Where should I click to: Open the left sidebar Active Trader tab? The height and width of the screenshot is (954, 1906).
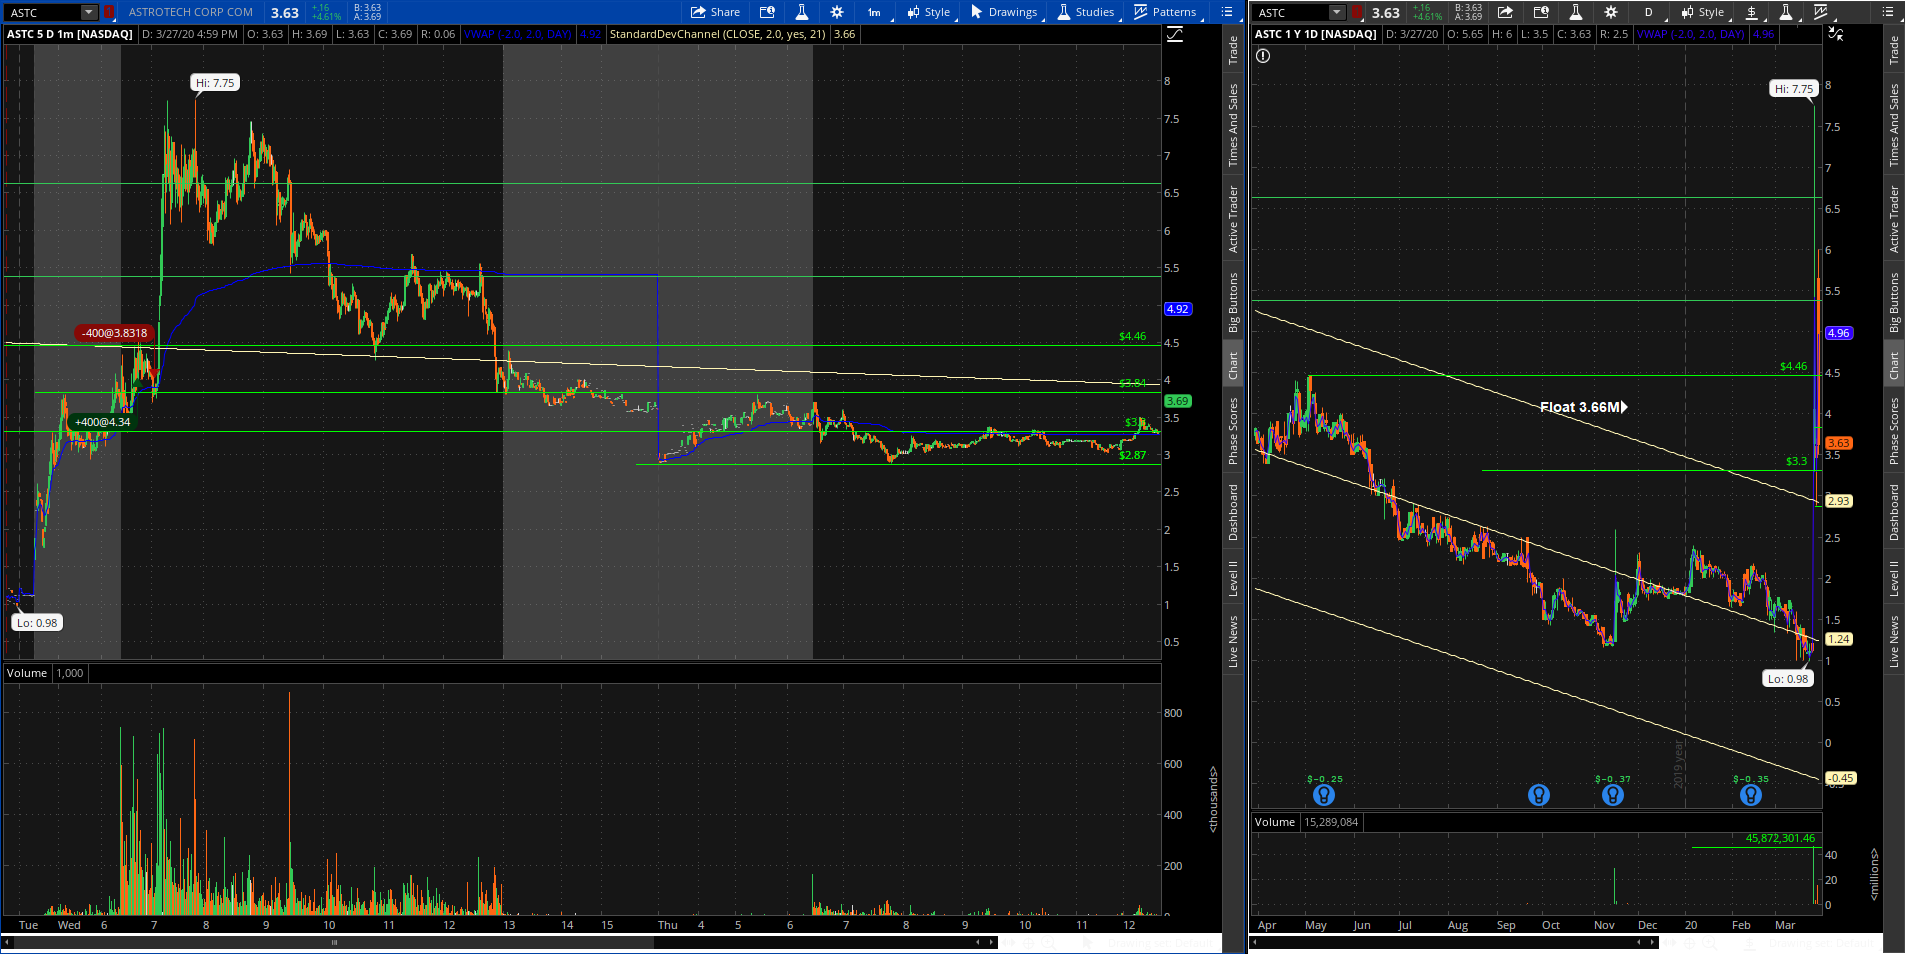tap(1233, 219)
